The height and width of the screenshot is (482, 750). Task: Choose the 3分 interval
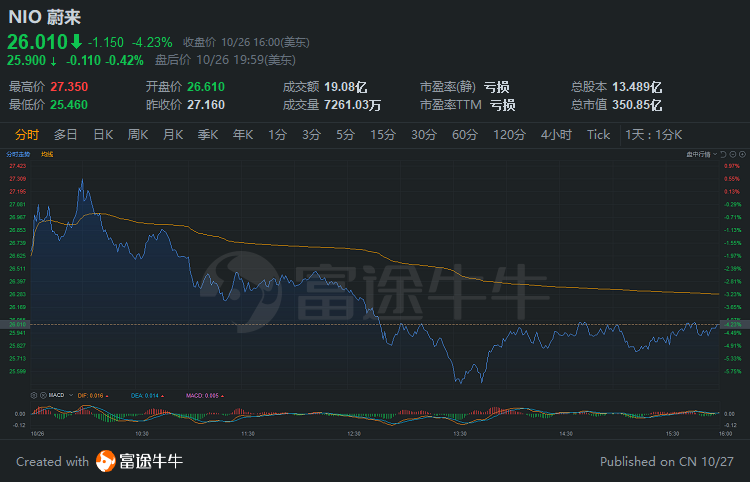(311, 135)
